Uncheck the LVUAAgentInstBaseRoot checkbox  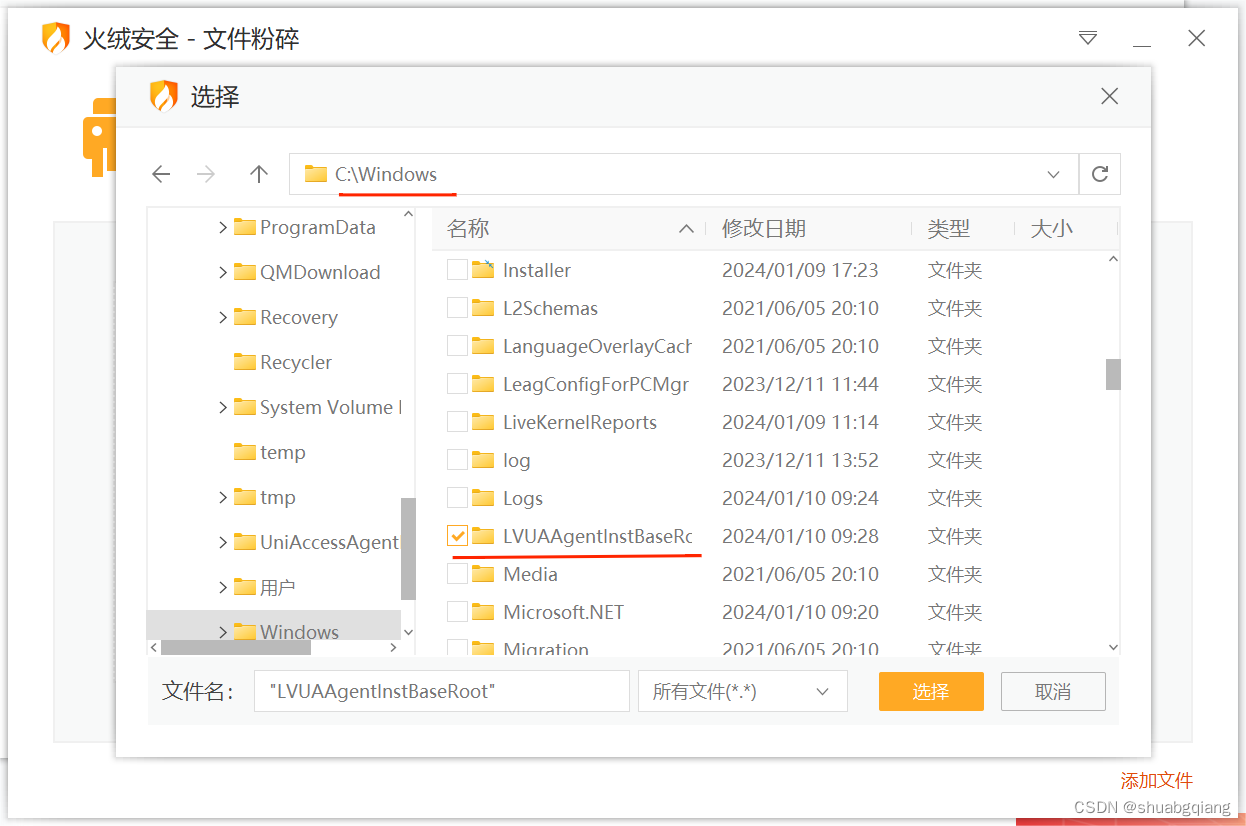coord(457,536)
